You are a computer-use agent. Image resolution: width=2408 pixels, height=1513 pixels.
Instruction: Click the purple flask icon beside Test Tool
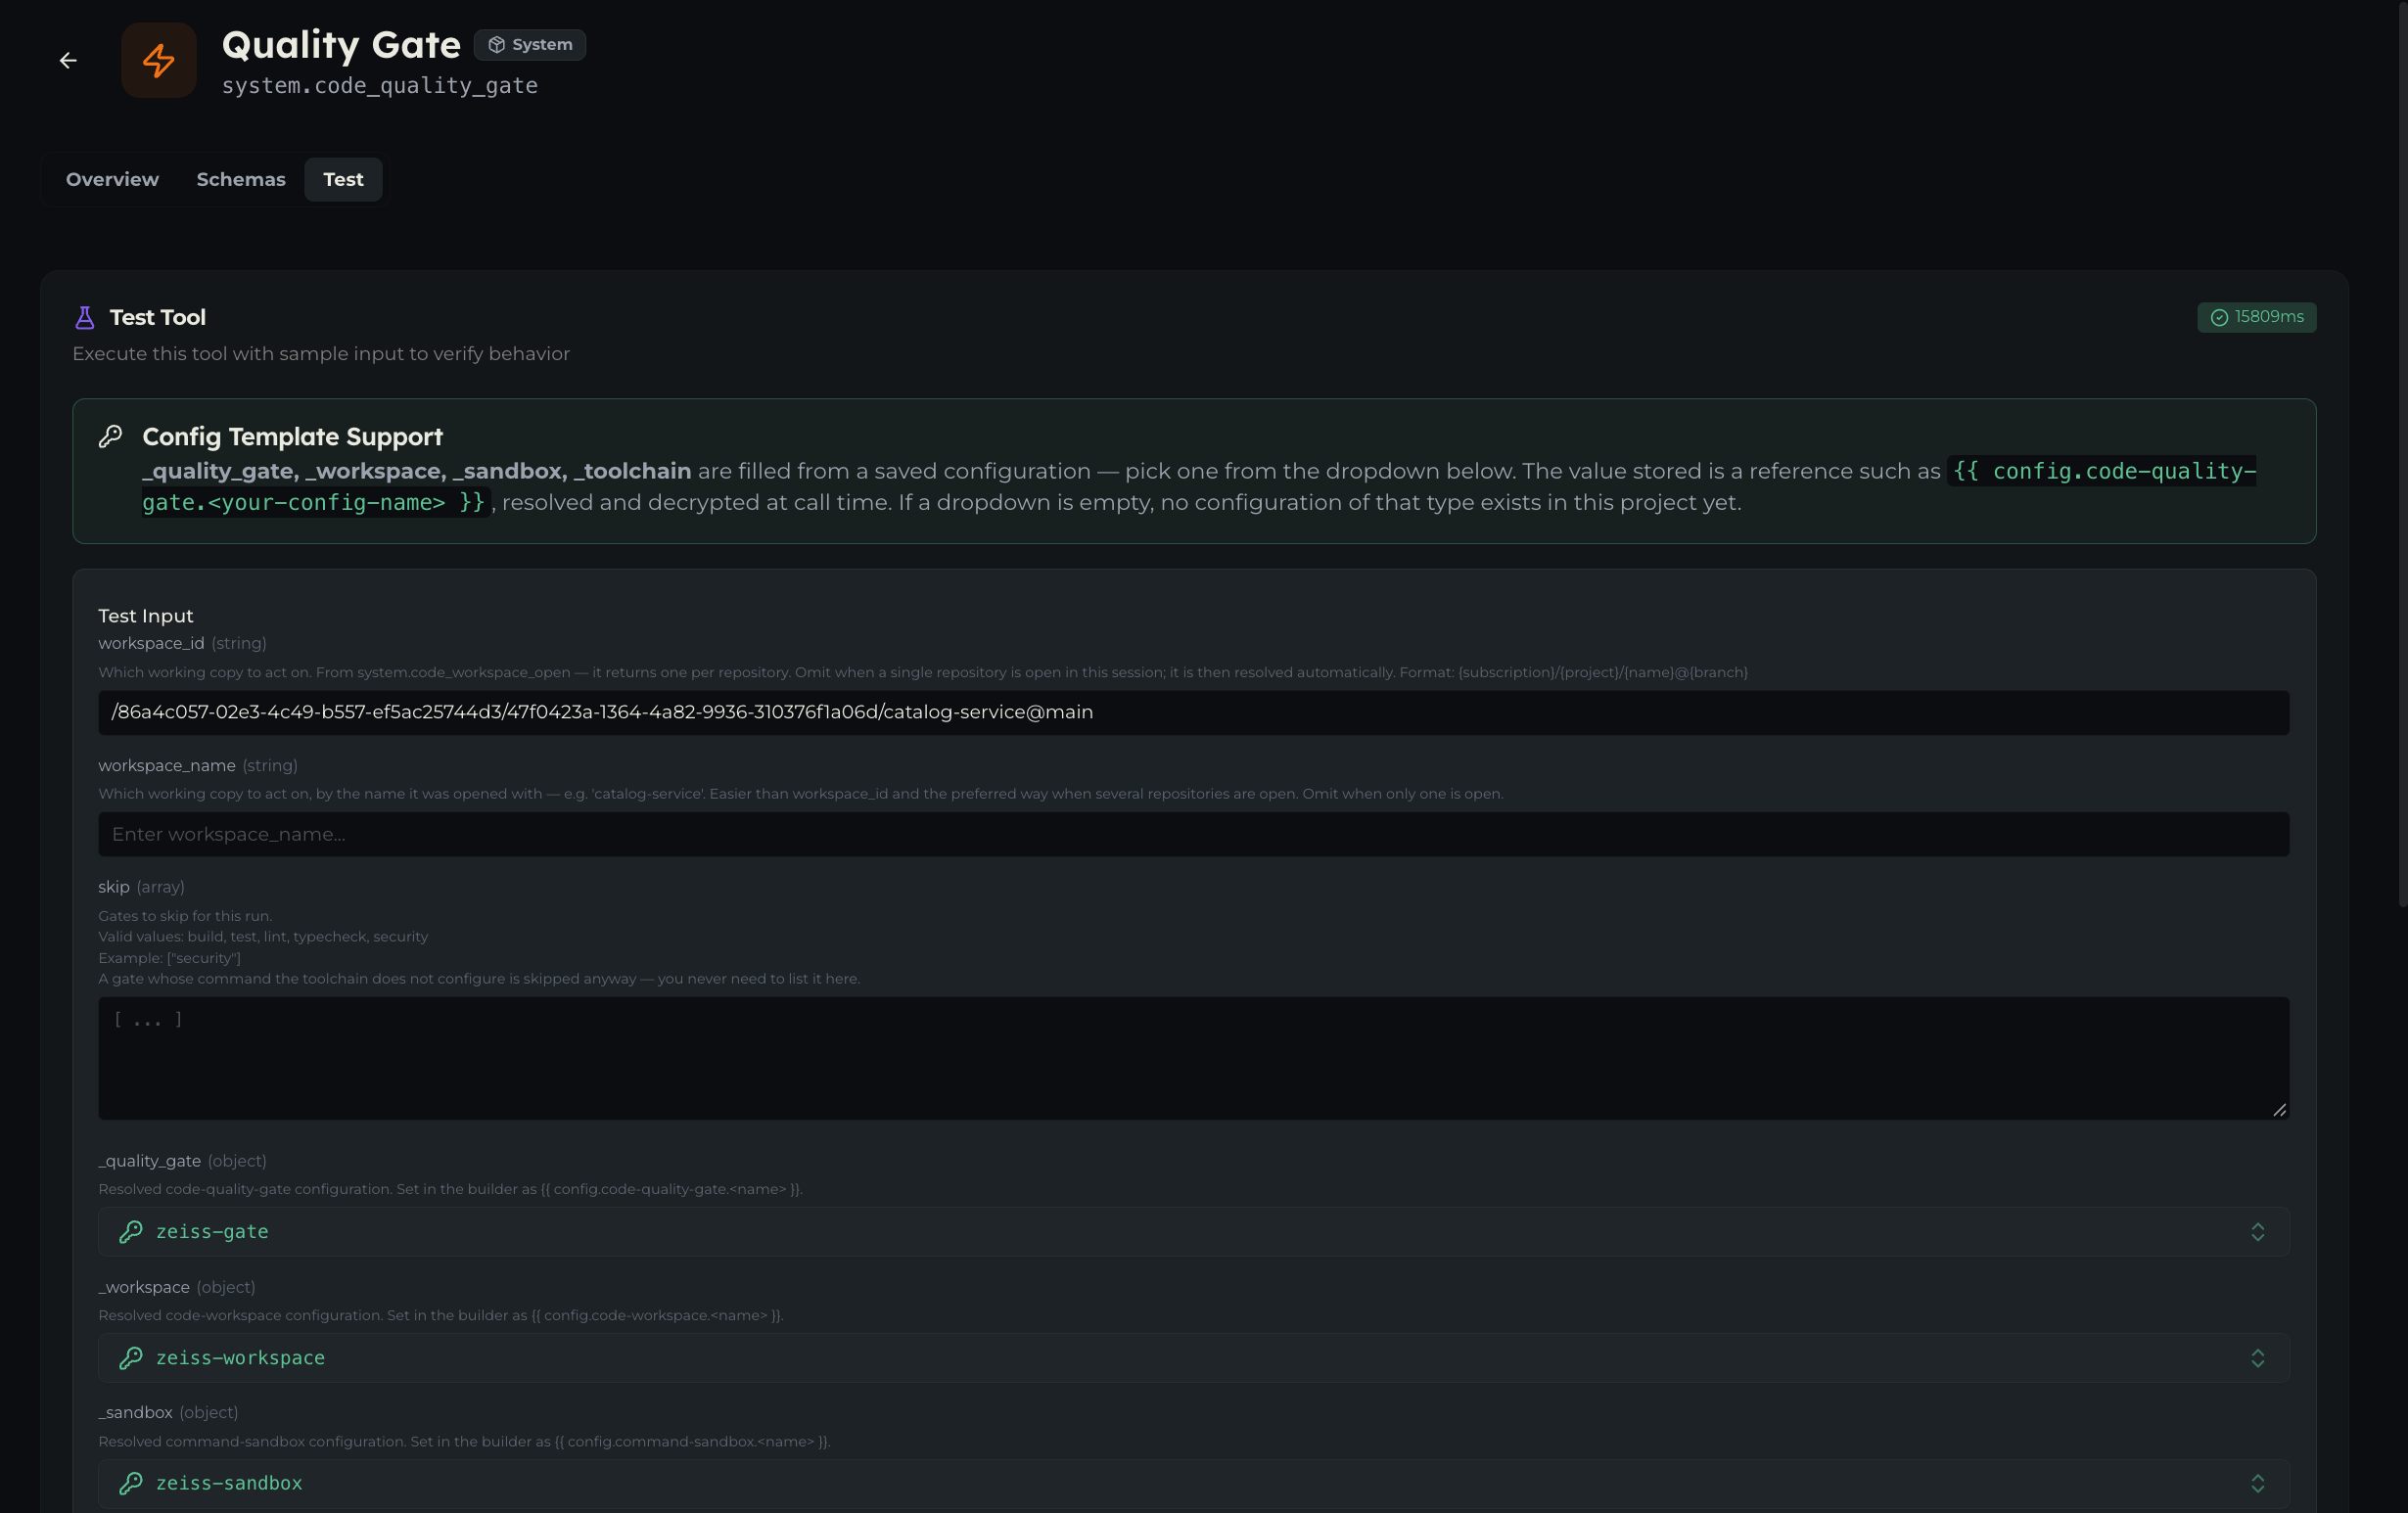[x=85, y=317]
